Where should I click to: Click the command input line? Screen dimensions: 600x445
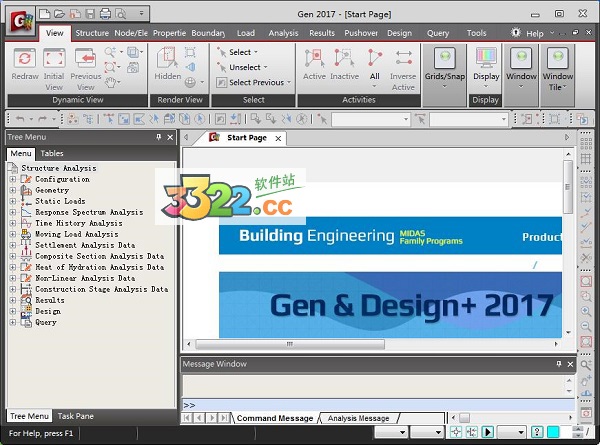tap(378, 405)
